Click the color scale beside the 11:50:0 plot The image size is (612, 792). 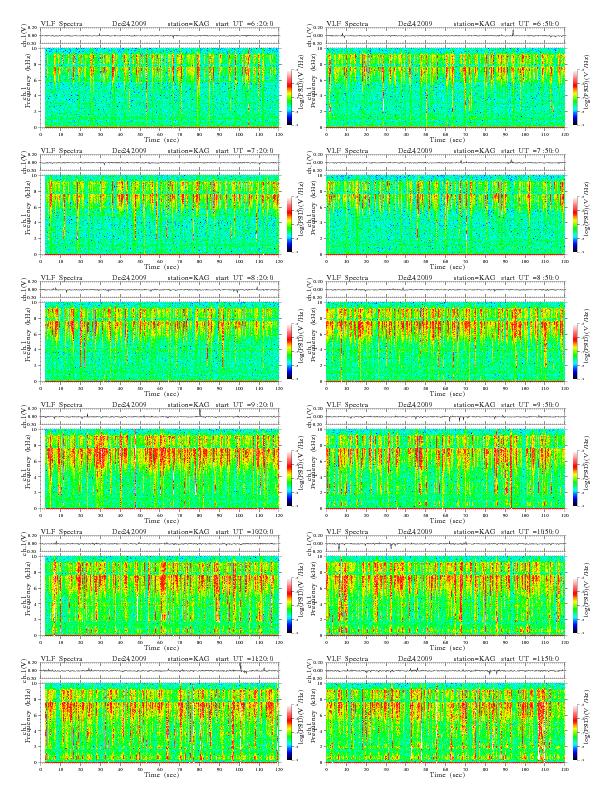click(x=575, y=732)
